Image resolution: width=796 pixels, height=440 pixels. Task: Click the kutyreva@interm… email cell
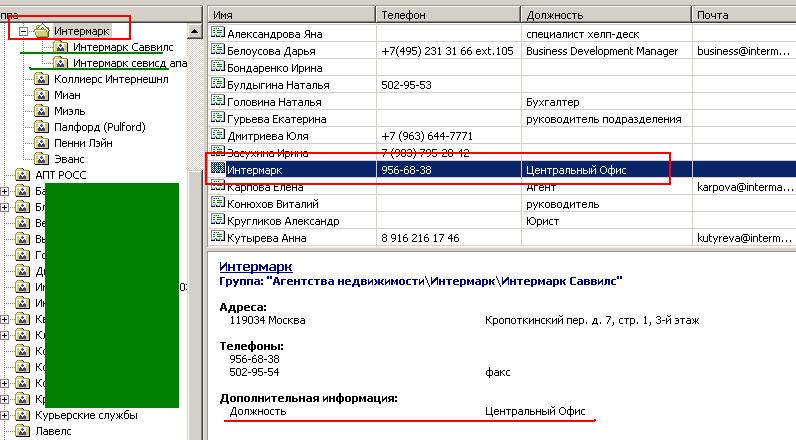point(743,238)
